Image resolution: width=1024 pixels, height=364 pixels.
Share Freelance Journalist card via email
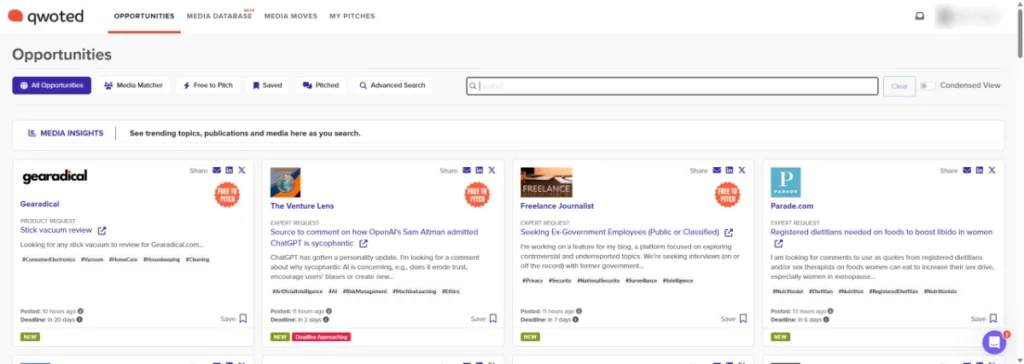tap(717, 170)
